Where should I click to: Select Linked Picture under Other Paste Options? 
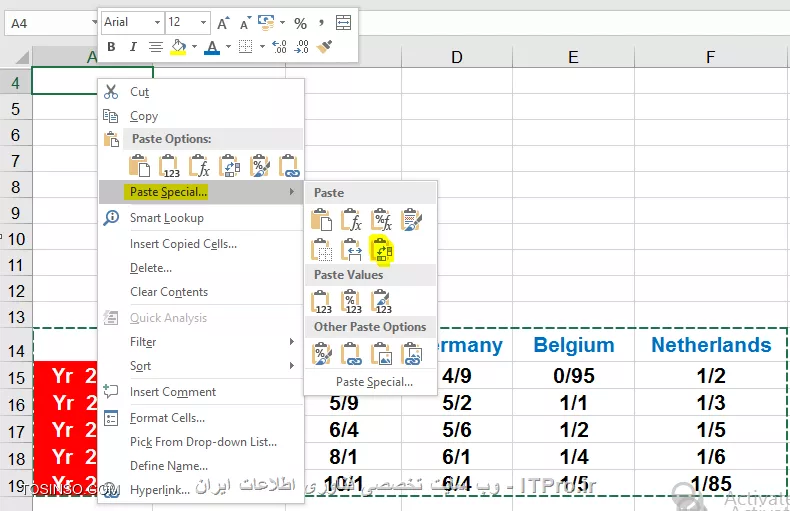click(412, 354)
